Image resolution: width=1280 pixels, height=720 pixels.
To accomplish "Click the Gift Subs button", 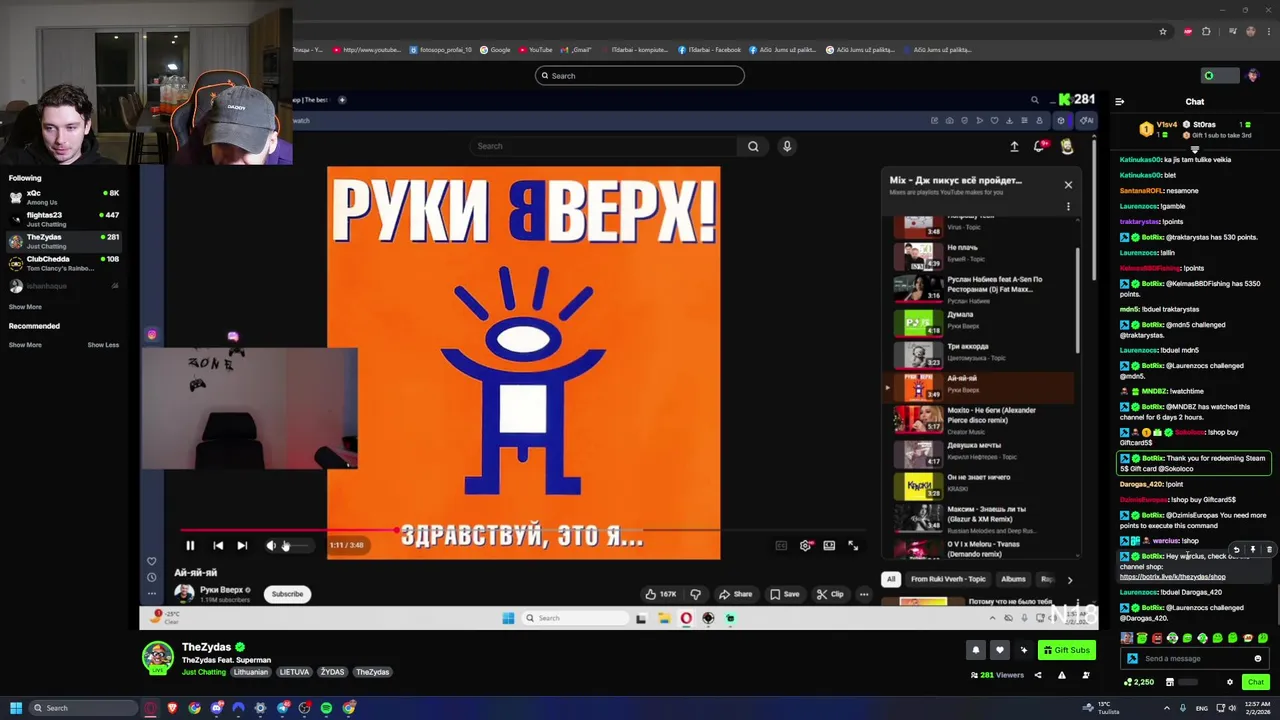I will coord(1066,650).
